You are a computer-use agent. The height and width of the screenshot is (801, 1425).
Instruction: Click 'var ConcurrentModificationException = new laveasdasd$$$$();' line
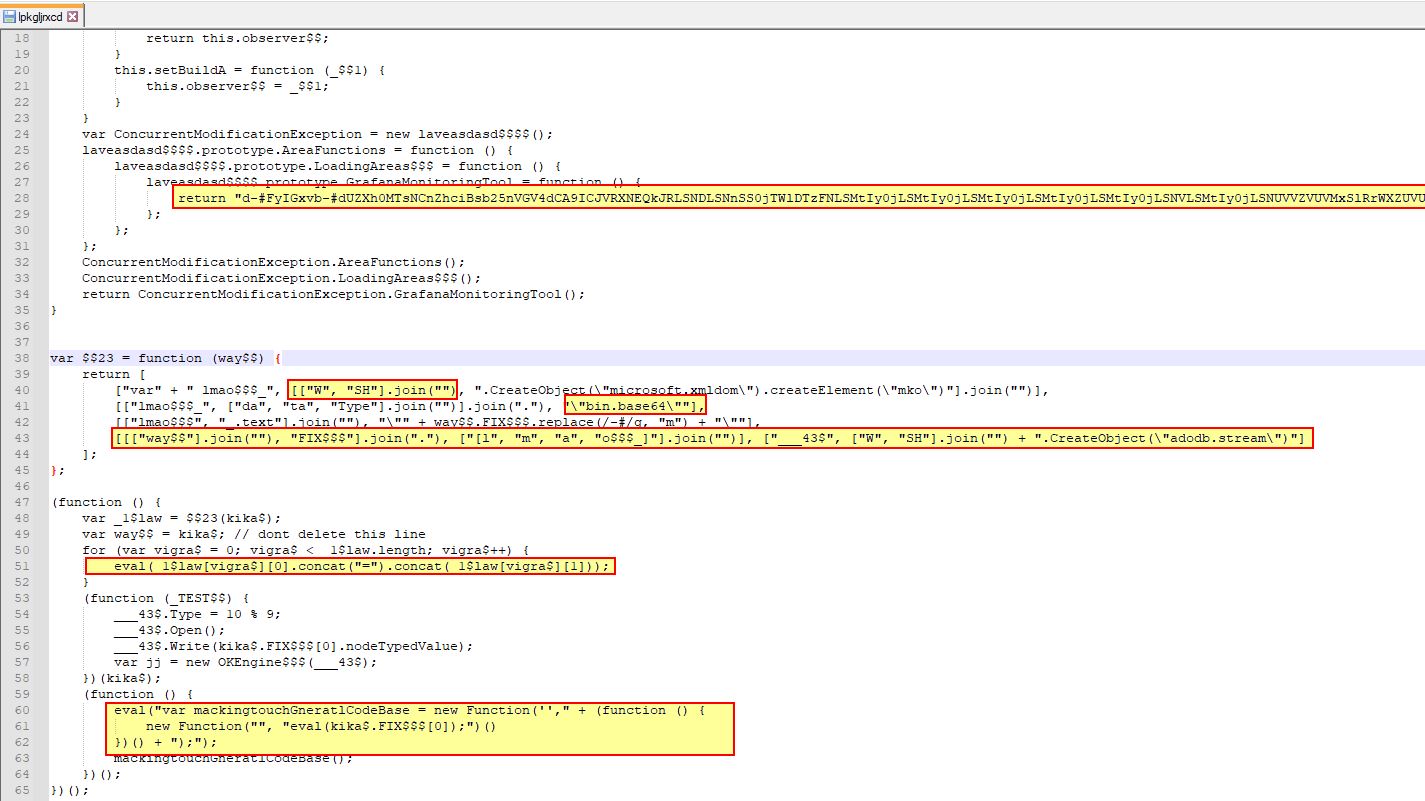[317, 134]
